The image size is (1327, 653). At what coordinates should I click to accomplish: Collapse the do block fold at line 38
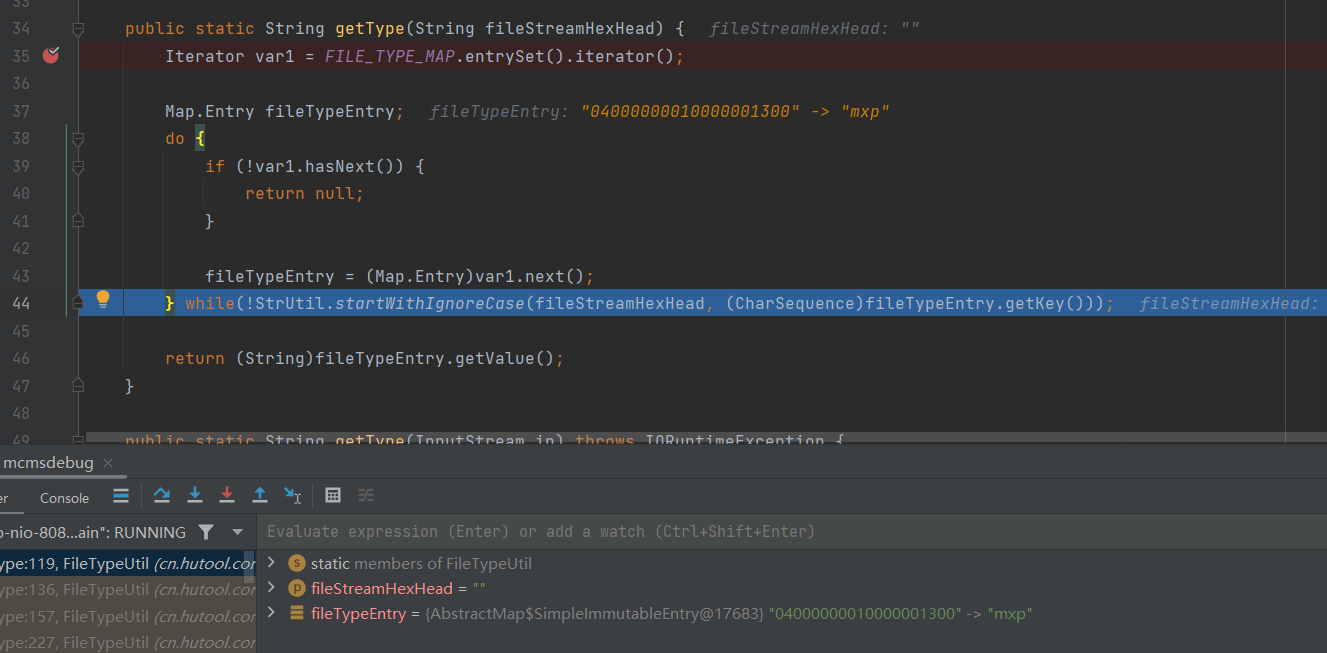click(x=78, y=139)
